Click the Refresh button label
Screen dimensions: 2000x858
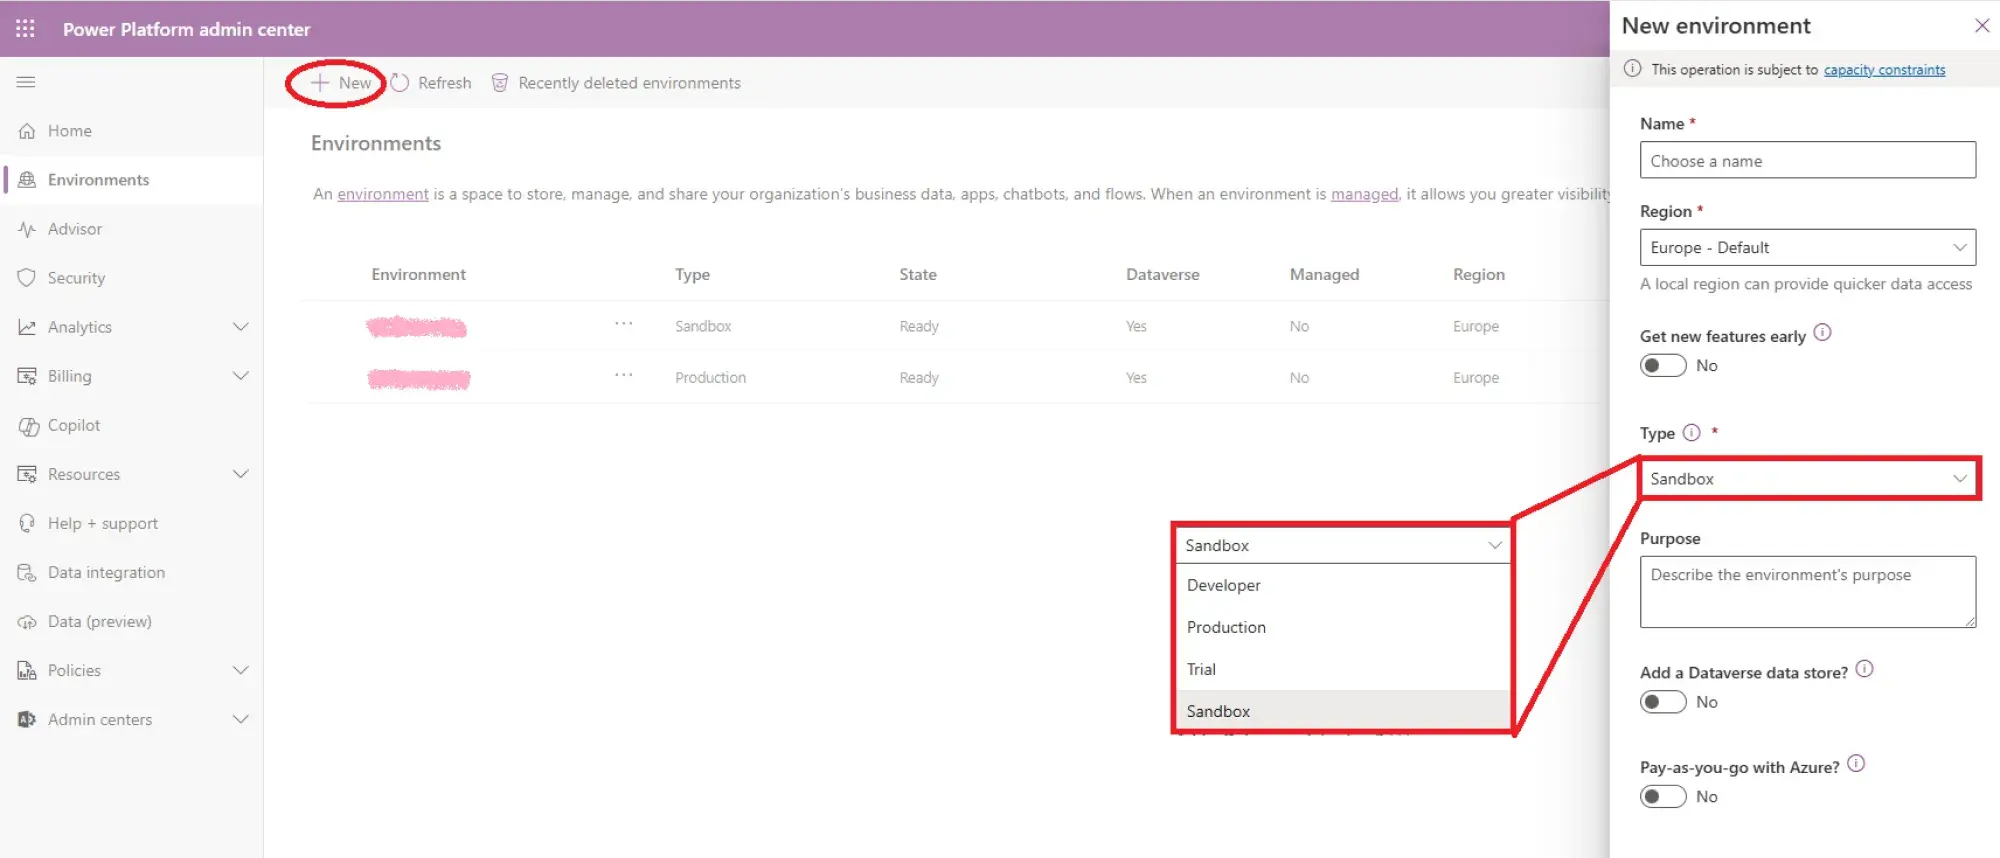444,83
